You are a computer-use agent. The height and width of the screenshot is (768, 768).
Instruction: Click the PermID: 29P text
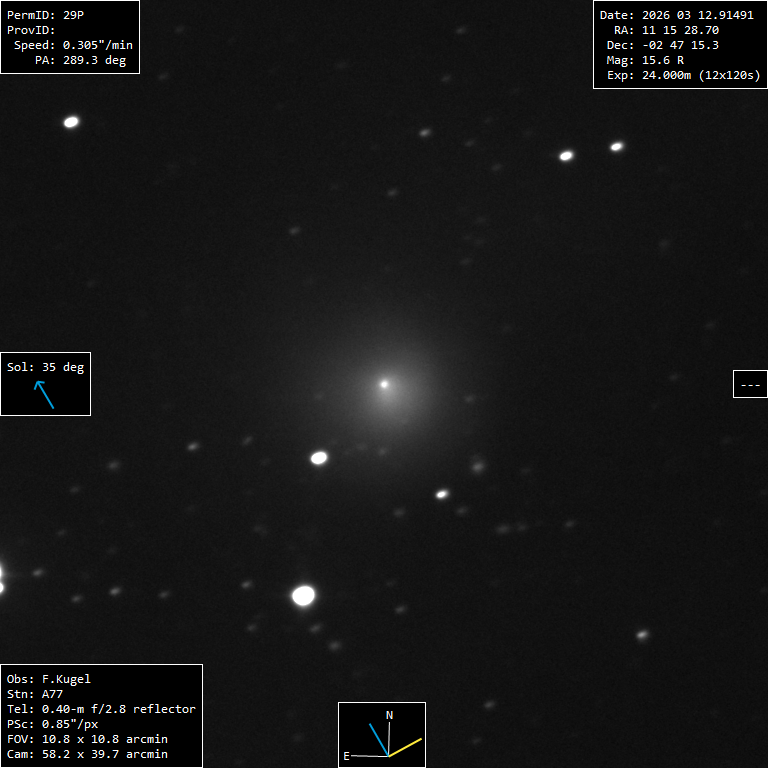(x=46, y=15)
